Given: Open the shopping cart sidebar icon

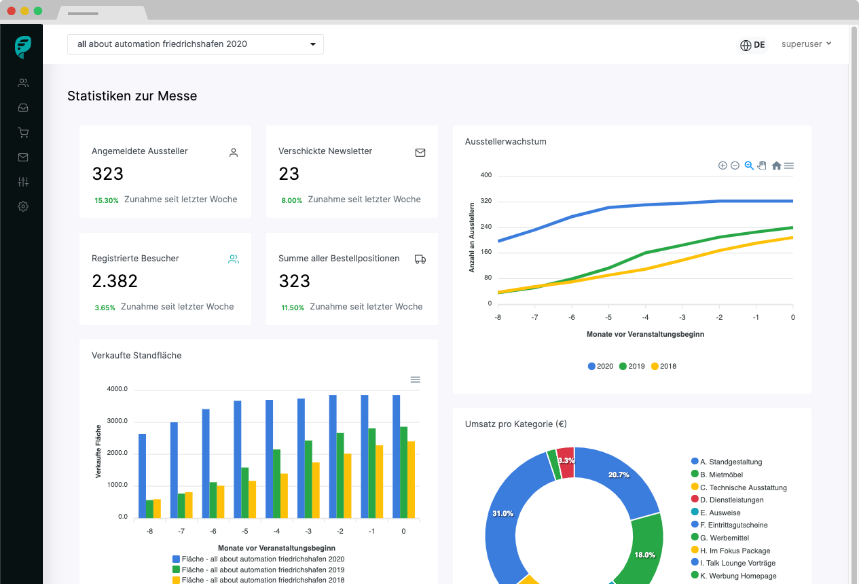Looking at the screenshot, I should pyautogui.click(x=23, y=133).
